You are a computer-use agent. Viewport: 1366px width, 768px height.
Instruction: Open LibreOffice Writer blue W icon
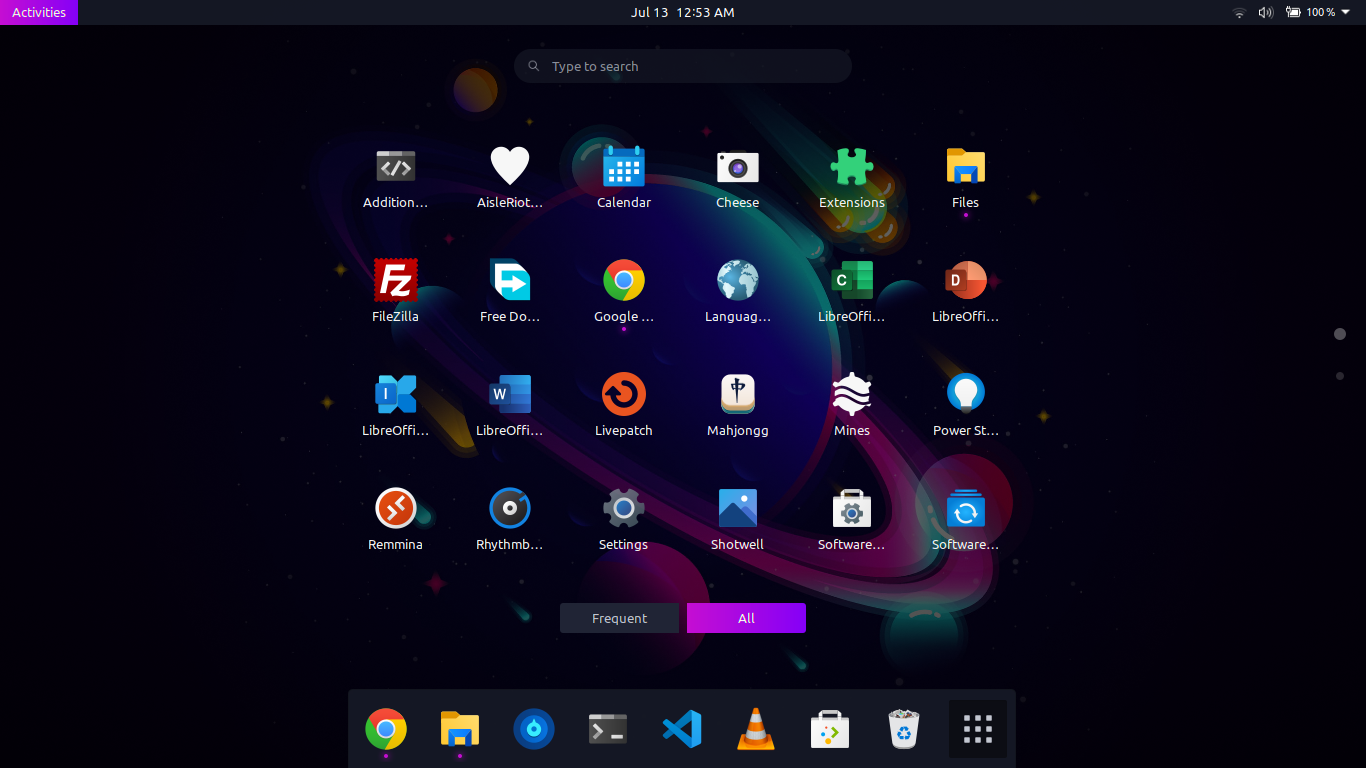click(509, 394)
